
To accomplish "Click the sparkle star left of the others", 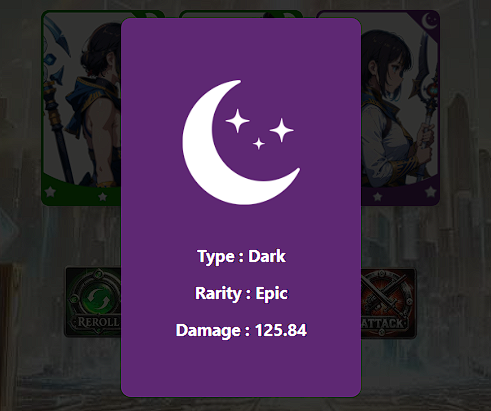I will pyautogui.click(x=237, y=121).
